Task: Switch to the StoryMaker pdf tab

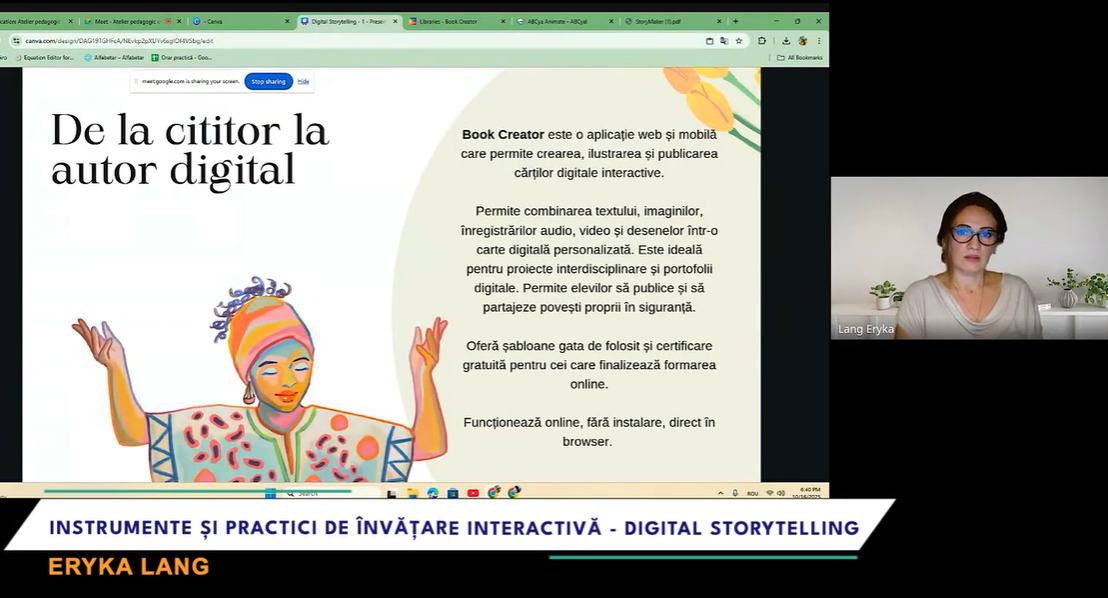Action: click(x=671, y=21)
